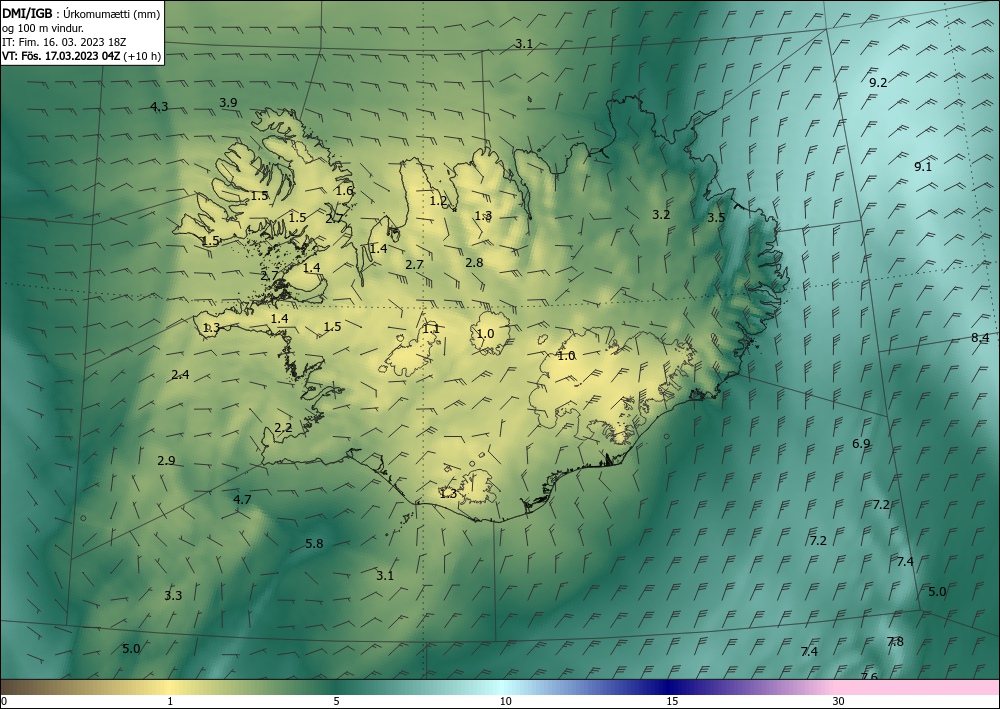Click the 7.8 value label
The image size is (1000, 709).
coord(895,641)
